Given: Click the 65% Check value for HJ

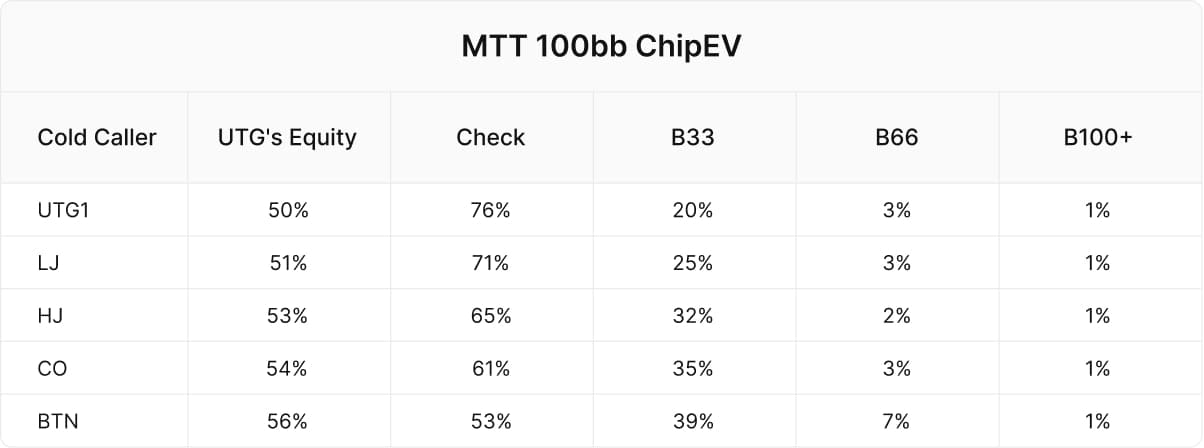Looking at the screenshot, I should pyautogui.click(x=490, y=316).
